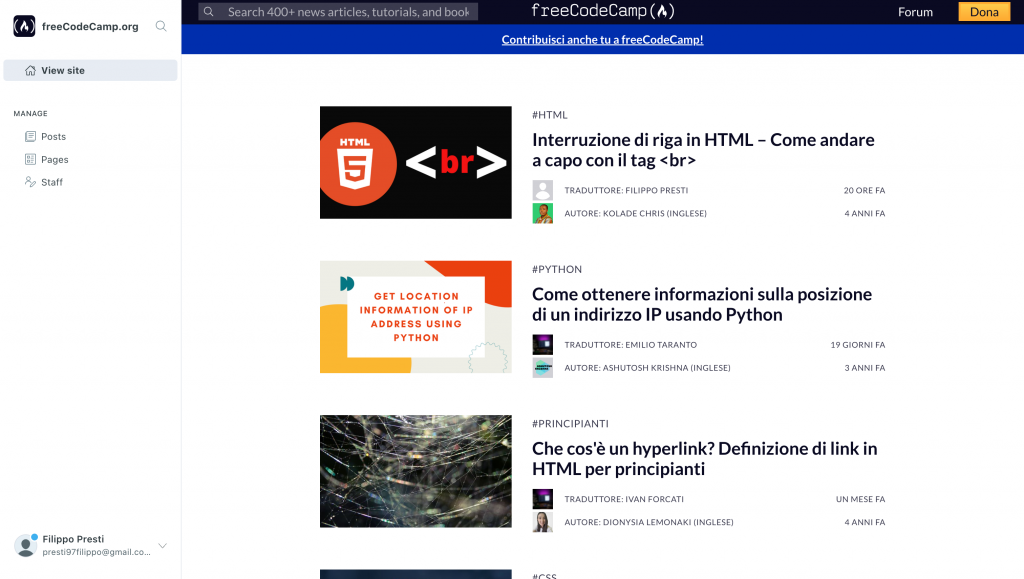Viewport: 1024px width, 579px height.
Task: Open article about IP address position with Python
Action: 701,305
